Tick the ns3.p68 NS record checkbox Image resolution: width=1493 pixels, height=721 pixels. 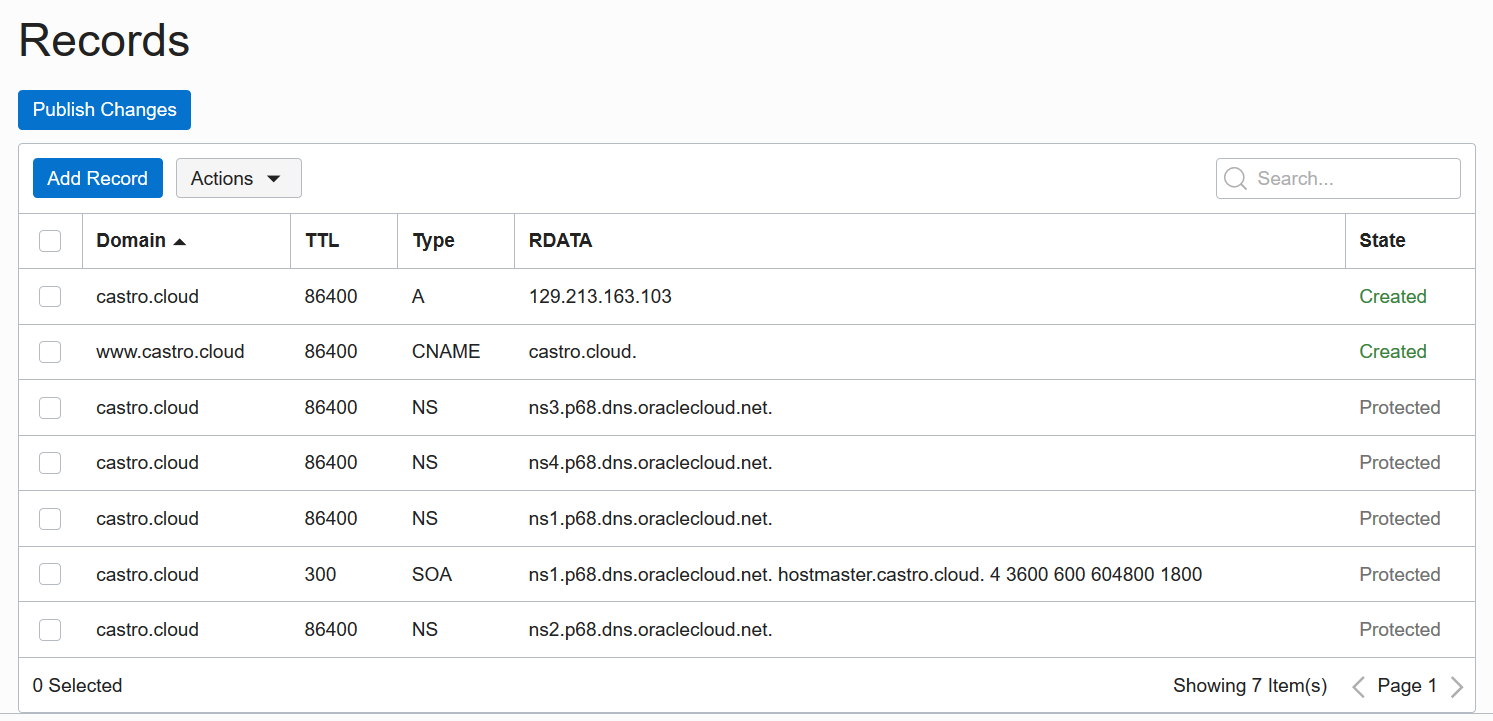click(x=50, y=408)
